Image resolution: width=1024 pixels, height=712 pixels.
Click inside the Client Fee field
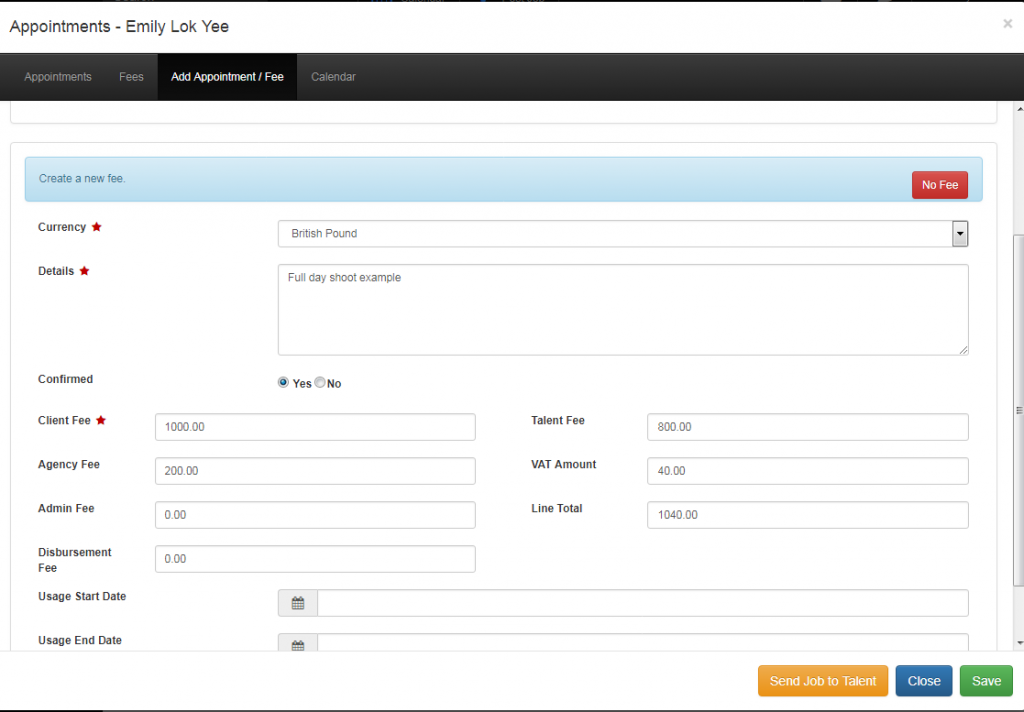314,426
